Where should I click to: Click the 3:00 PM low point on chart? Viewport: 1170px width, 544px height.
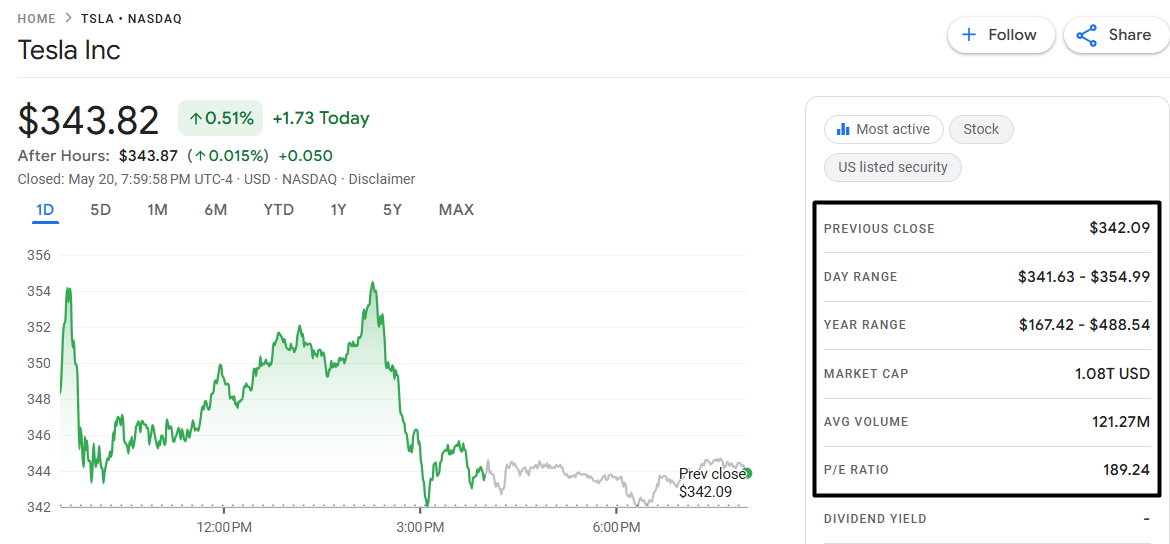(x=427, y=504)
